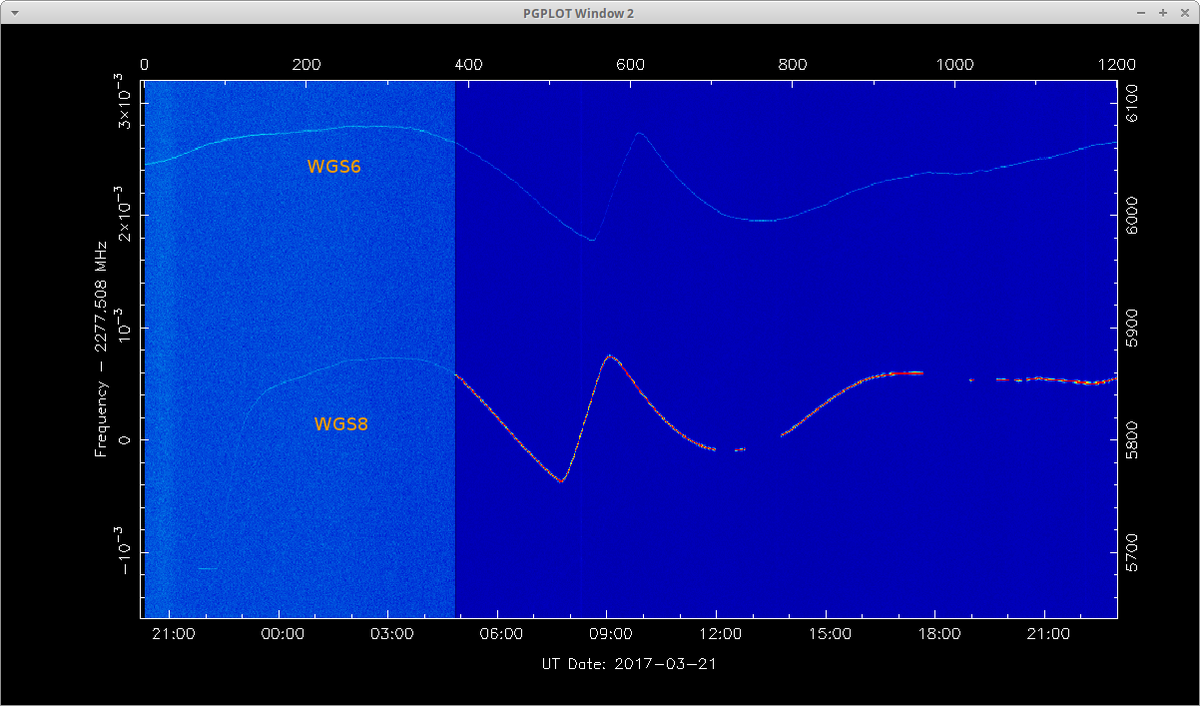The height and width of the screenshot is (706, 1200).
Task: Click the WGS8 trace minimum near 08:00
Action: coord(561,481)
